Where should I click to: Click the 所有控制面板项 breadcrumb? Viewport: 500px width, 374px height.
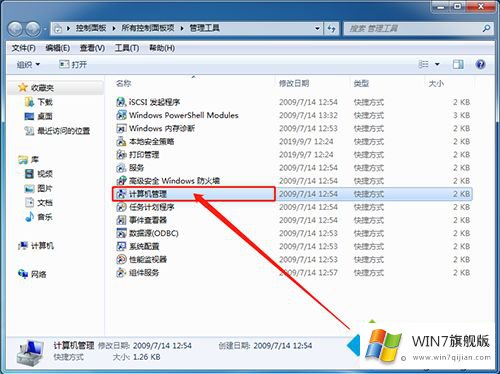pos(148,28)
